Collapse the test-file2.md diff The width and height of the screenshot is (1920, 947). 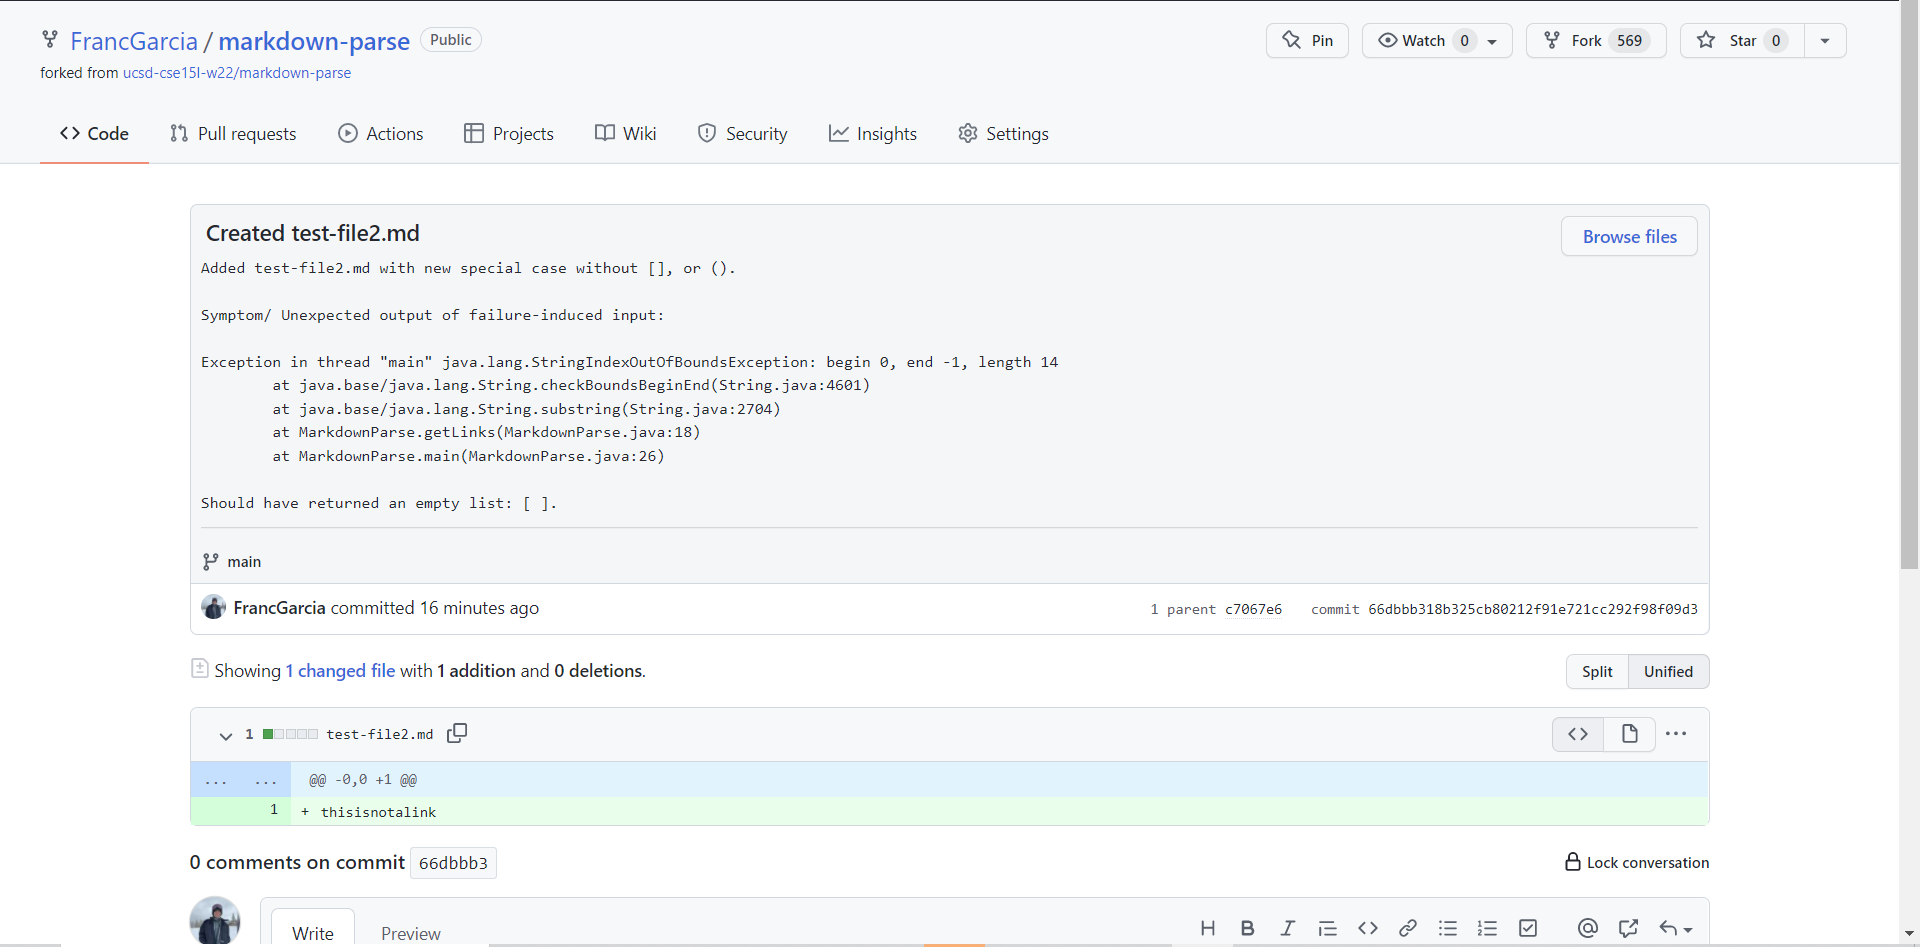coord(226,735)
